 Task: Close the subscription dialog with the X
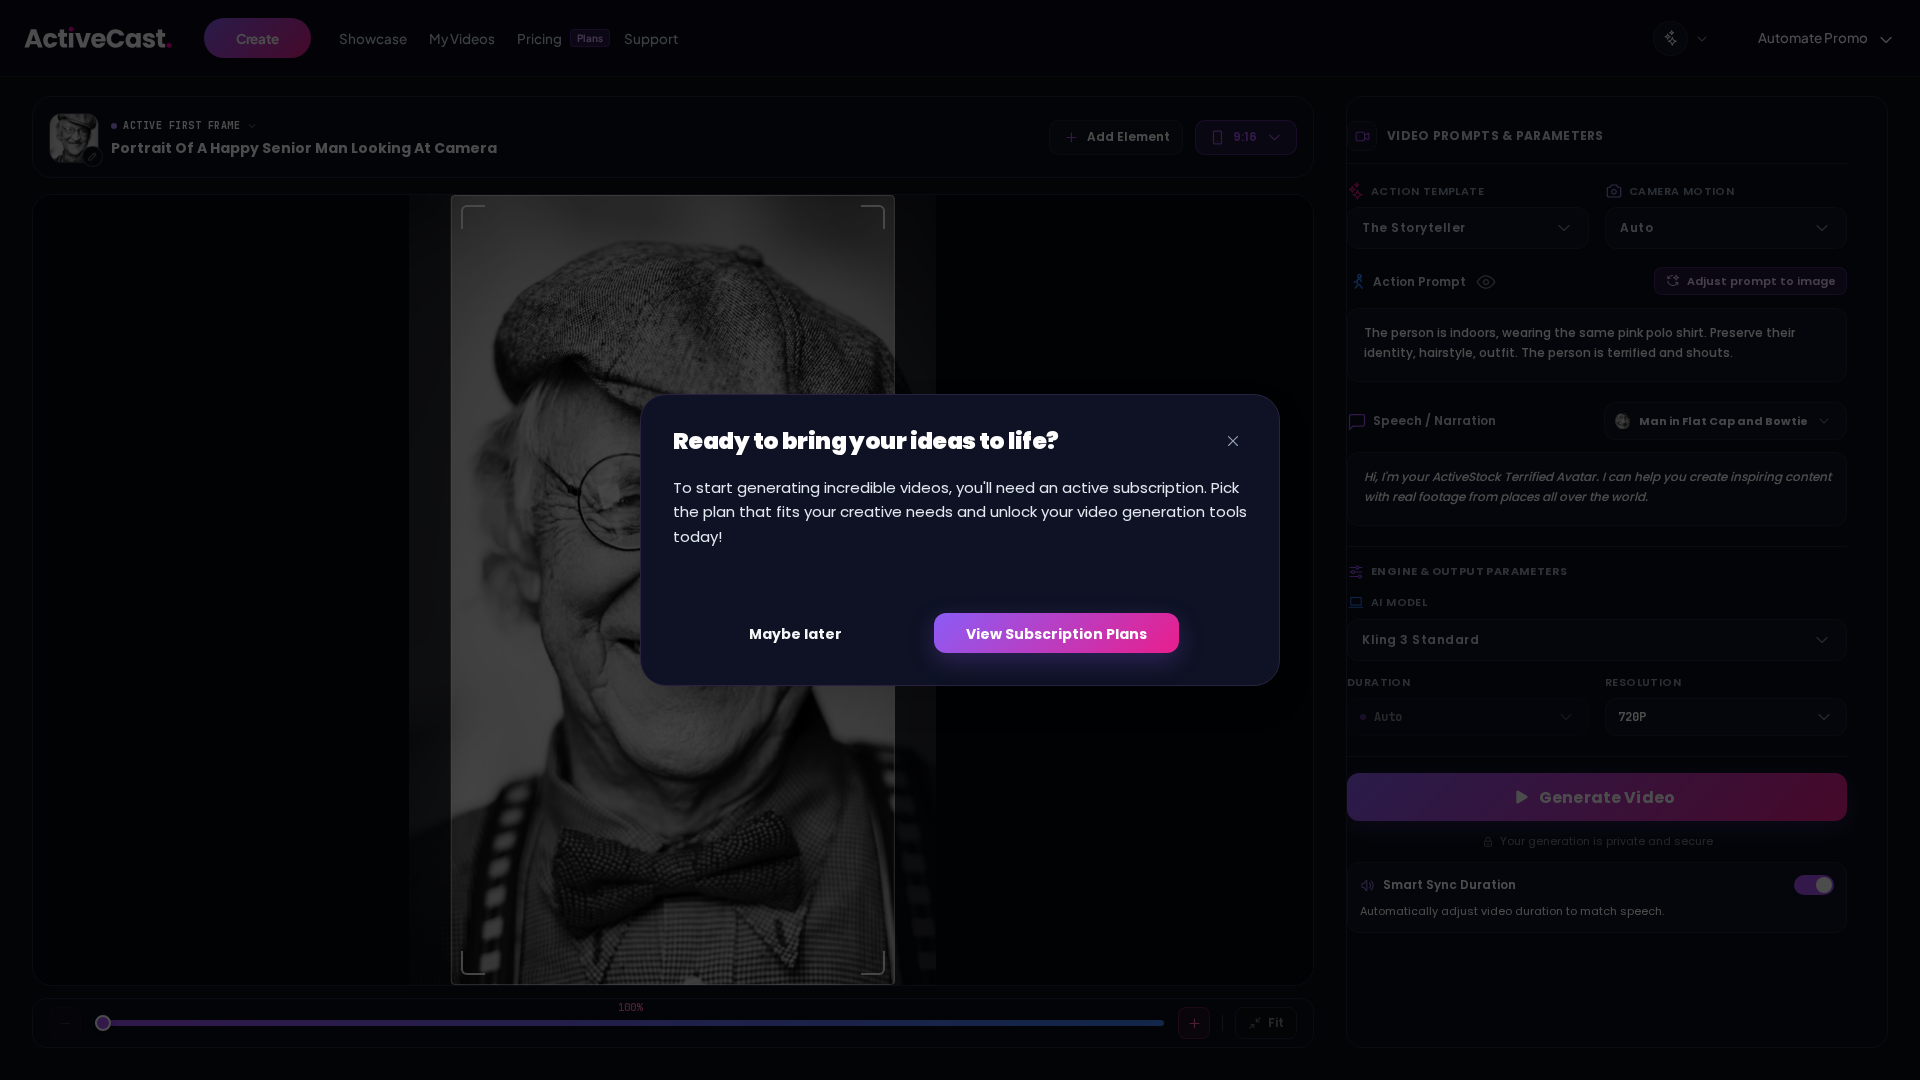point(1233,441)
